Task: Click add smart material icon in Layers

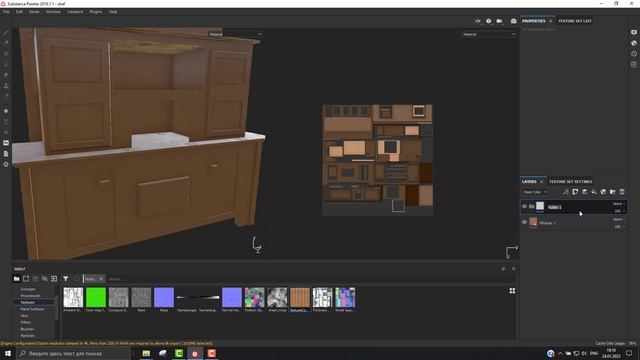Action: (603, 192)
